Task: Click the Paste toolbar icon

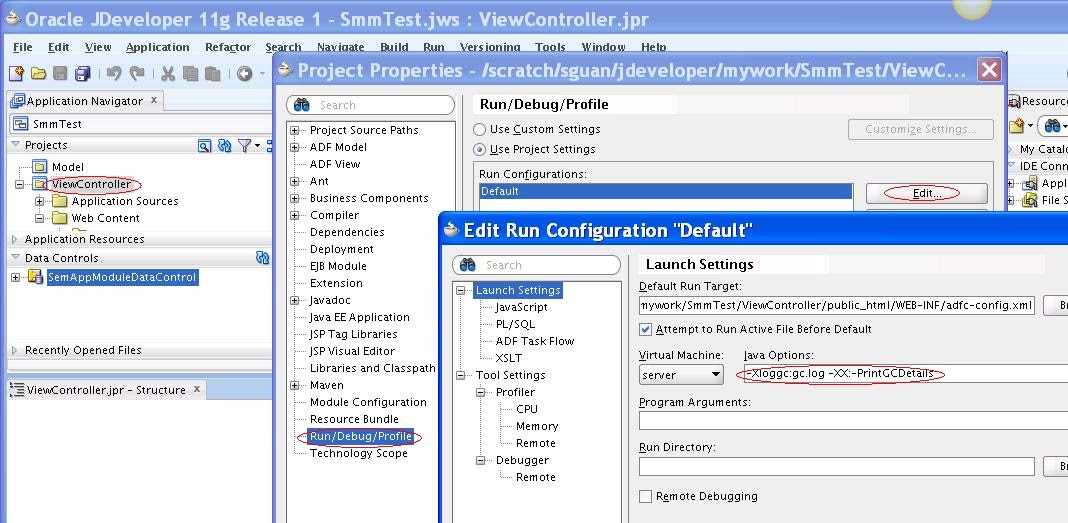Action: pyautogui.click(x=213, y=74)
